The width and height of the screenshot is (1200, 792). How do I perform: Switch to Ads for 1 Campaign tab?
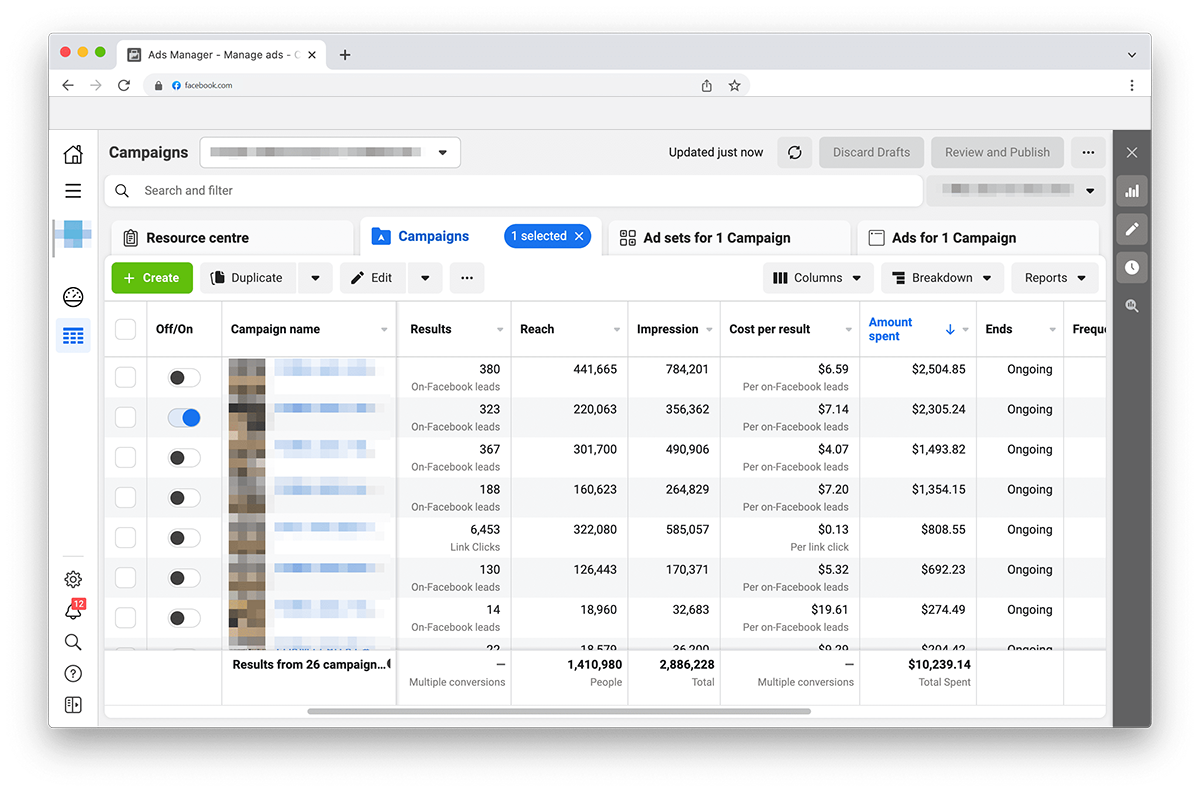978,238
